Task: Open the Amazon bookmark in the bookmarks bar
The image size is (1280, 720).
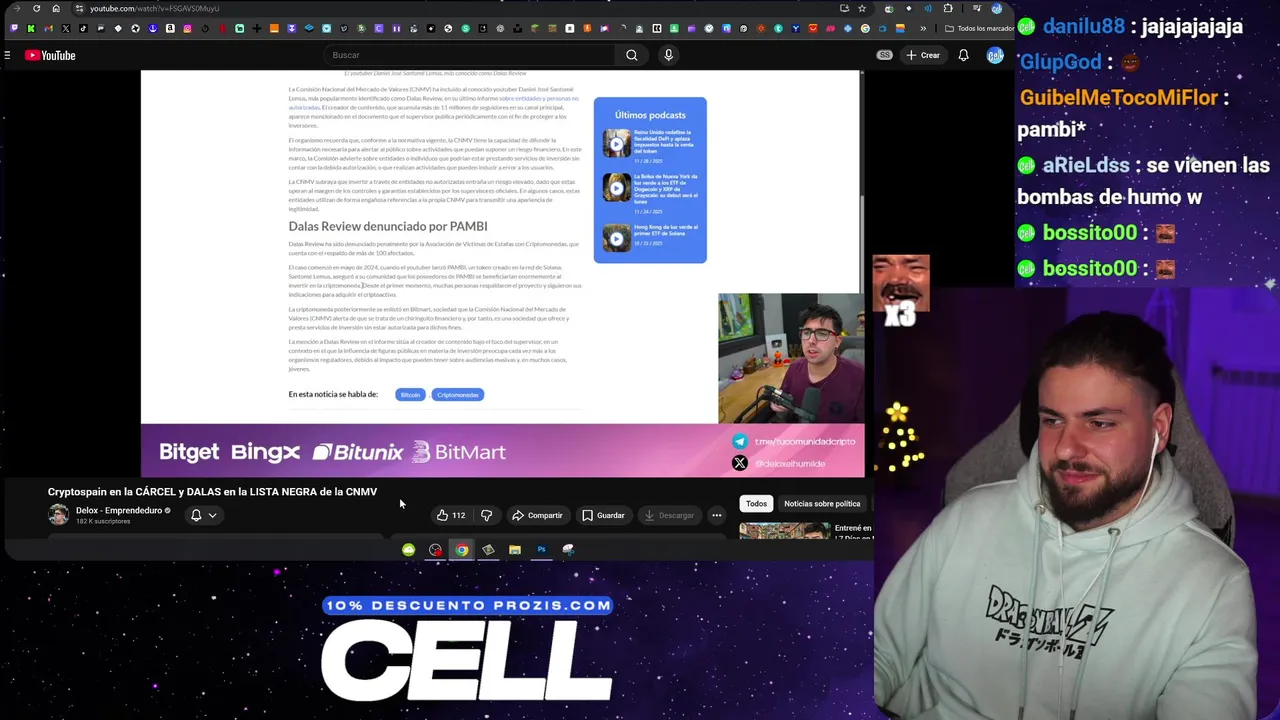Action: (170, 28)
